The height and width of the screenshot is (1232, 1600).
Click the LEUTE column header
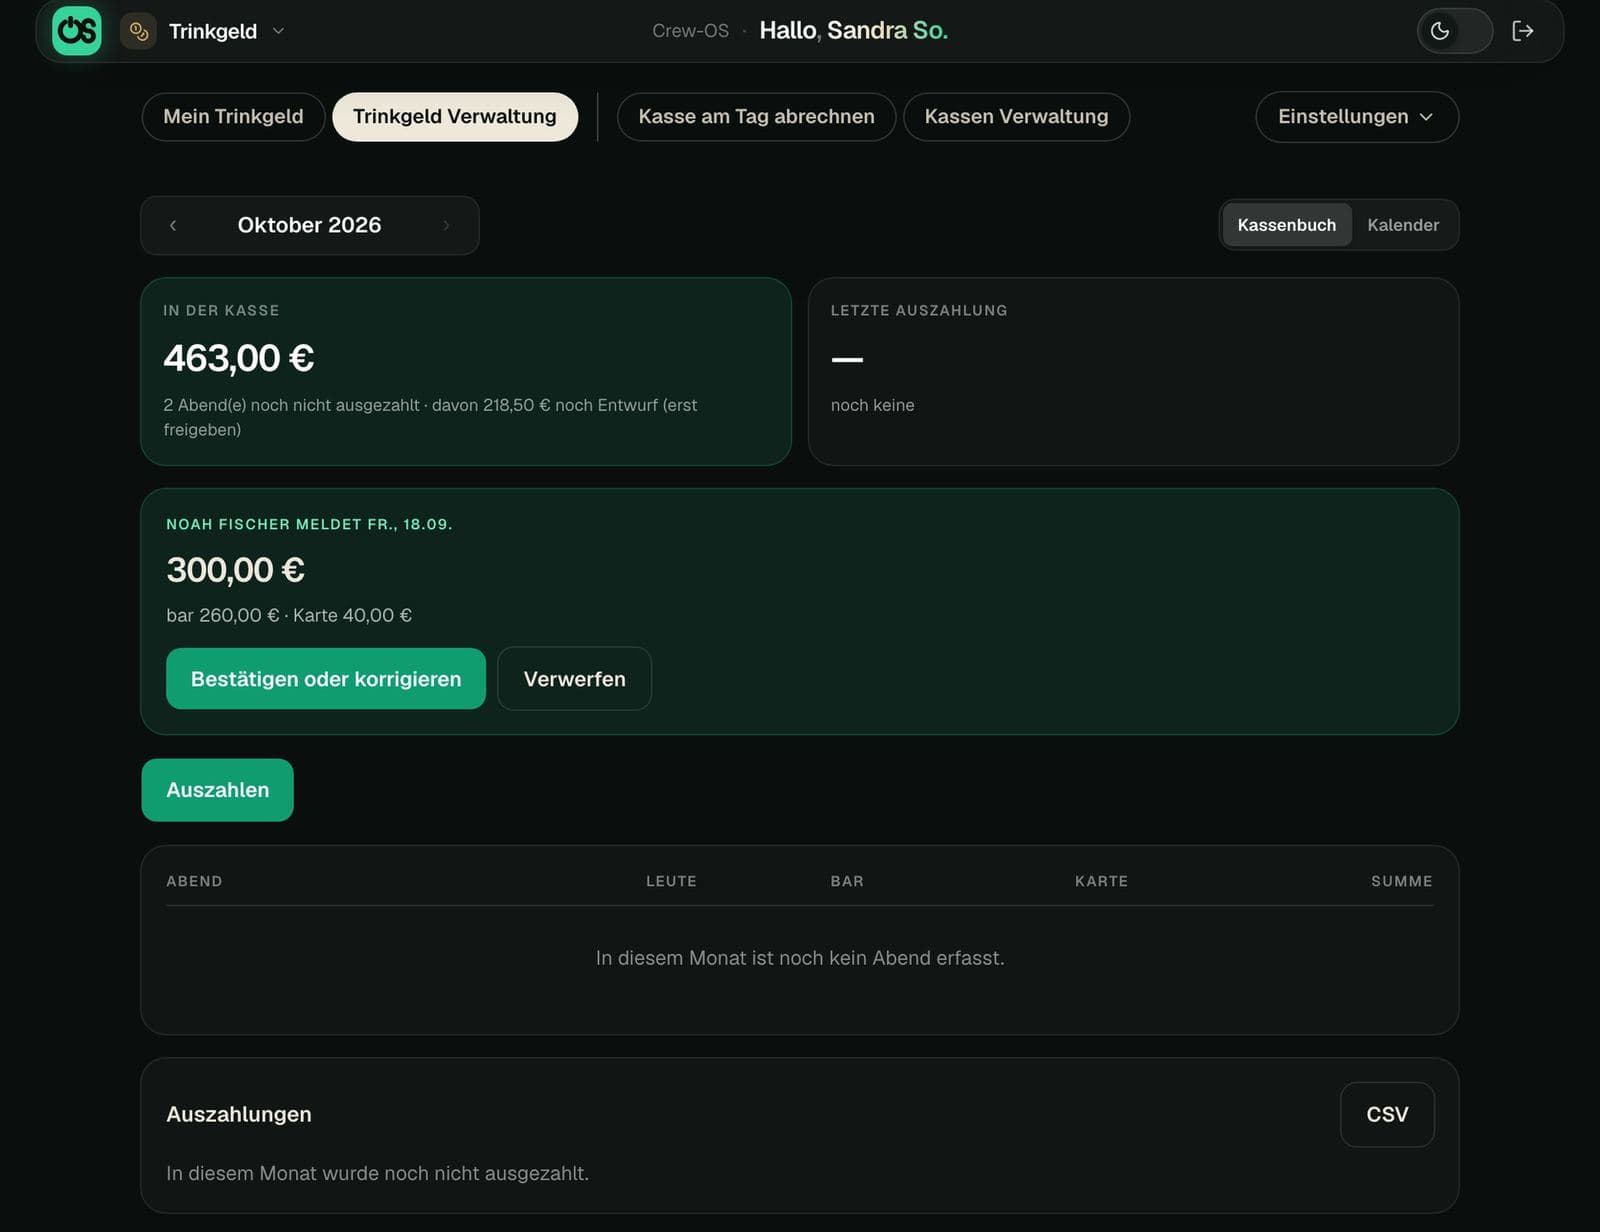click(x=671, y=881)
